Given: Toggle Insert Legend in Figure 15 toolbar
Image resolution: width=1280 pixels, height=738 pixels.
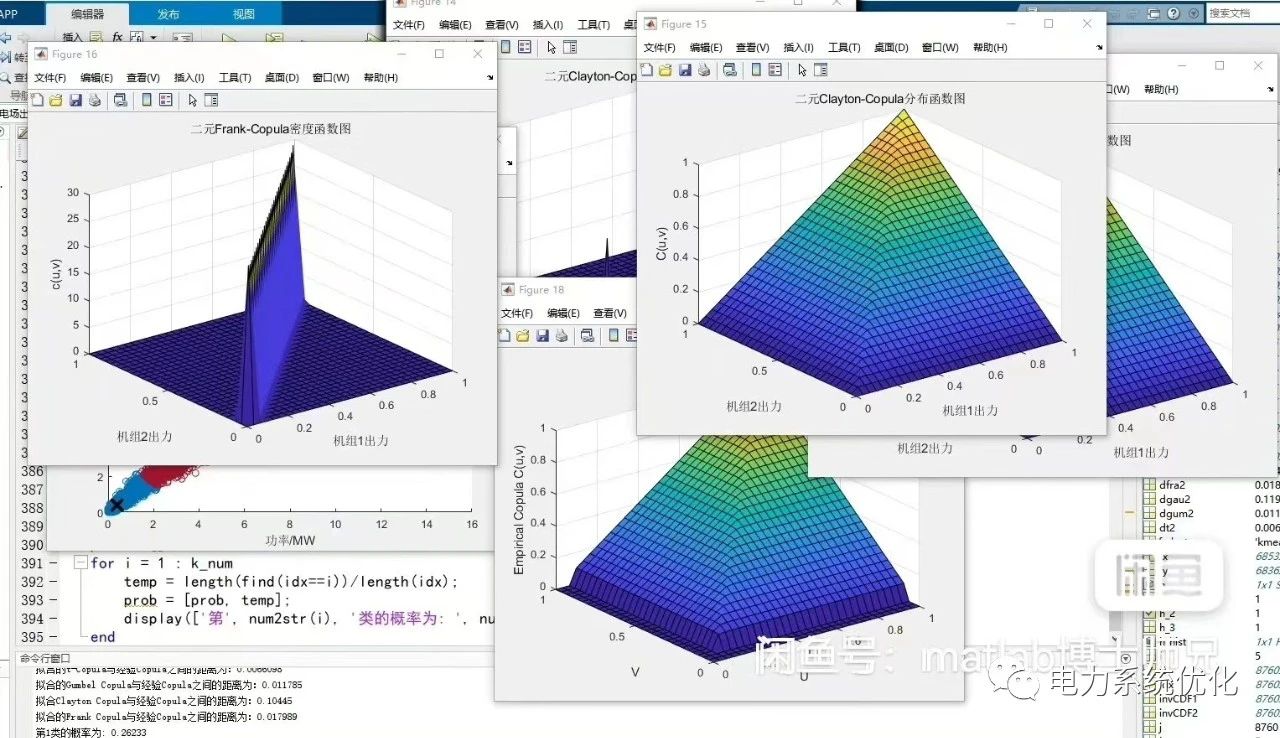Looking at the screenshot, I should click(775, 70).
